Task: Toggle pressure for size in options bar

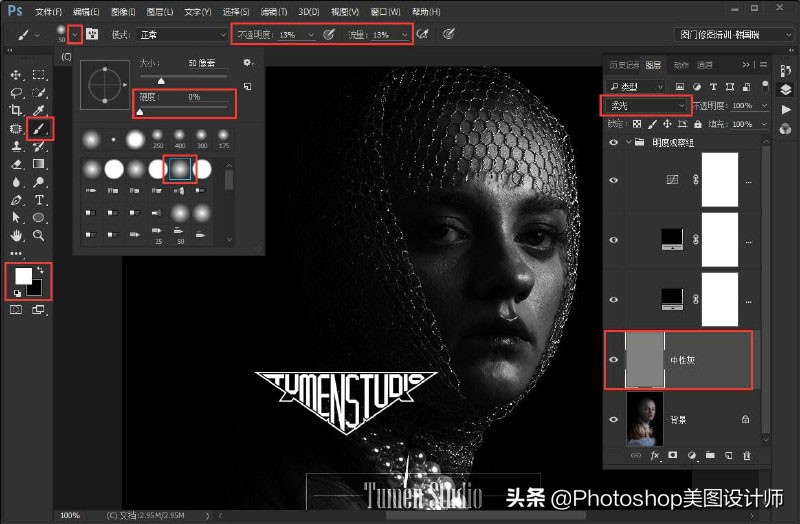Action: coord(448,34)
